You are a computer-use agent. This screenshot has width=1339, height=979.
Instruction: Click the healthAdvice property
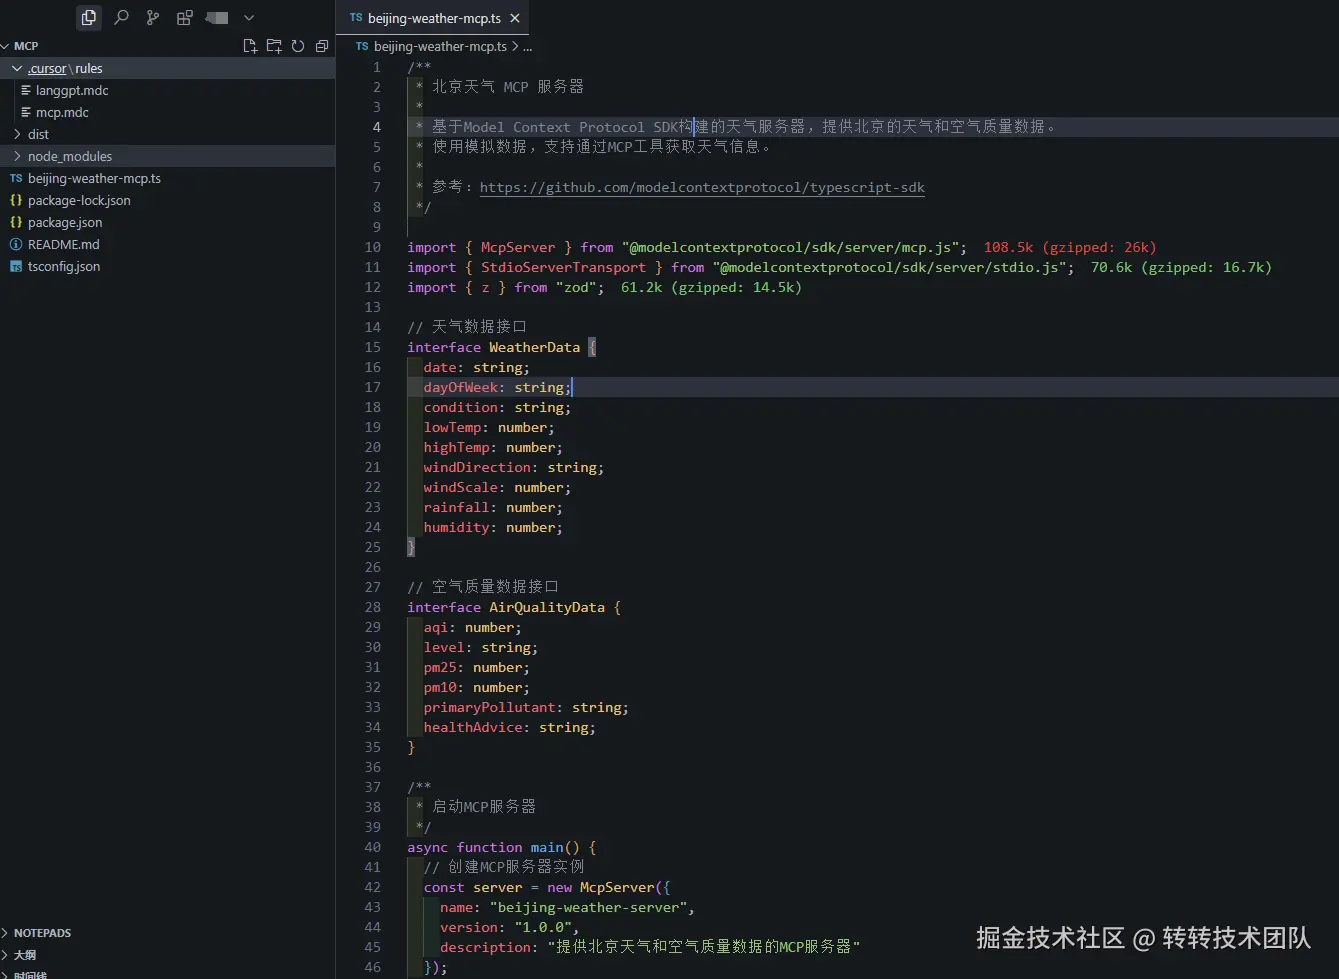click(473, 727)
